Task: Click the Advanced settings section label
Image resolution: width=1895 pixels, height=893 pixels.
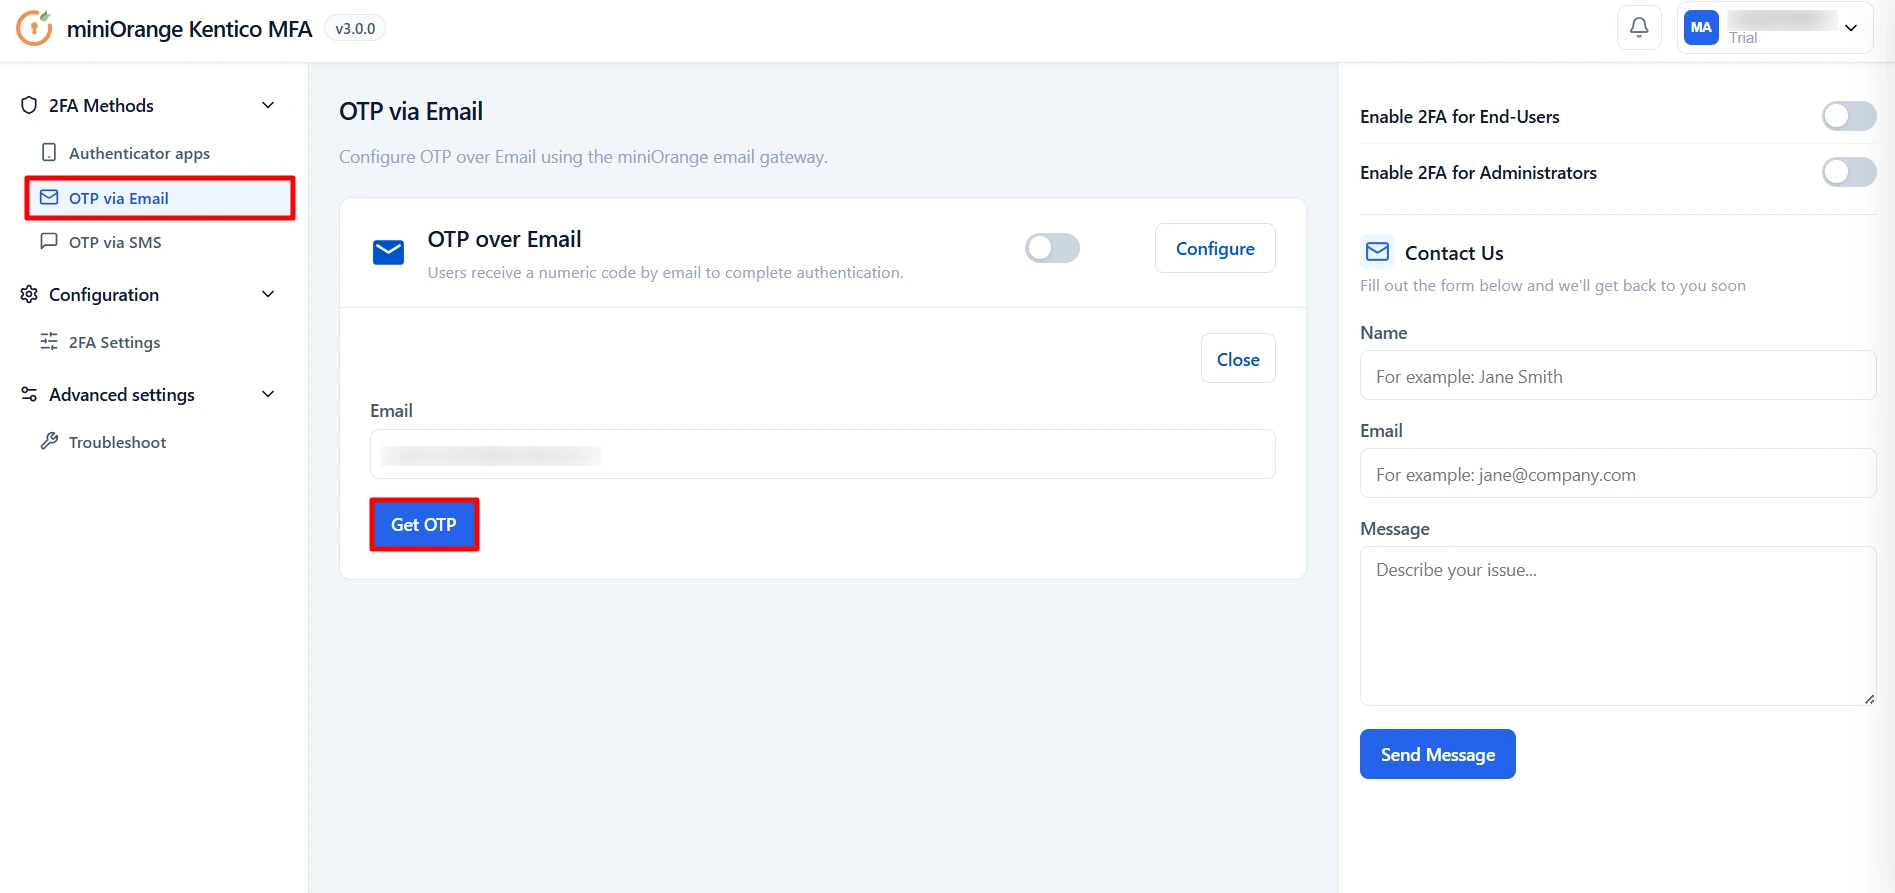Action: click(x=122, y=394)
